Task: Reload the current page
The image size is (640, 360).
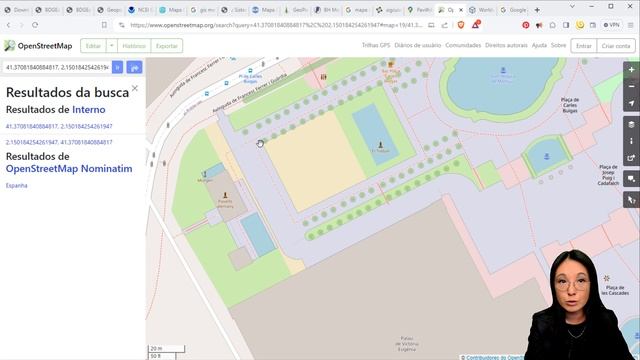Action: 35,25
